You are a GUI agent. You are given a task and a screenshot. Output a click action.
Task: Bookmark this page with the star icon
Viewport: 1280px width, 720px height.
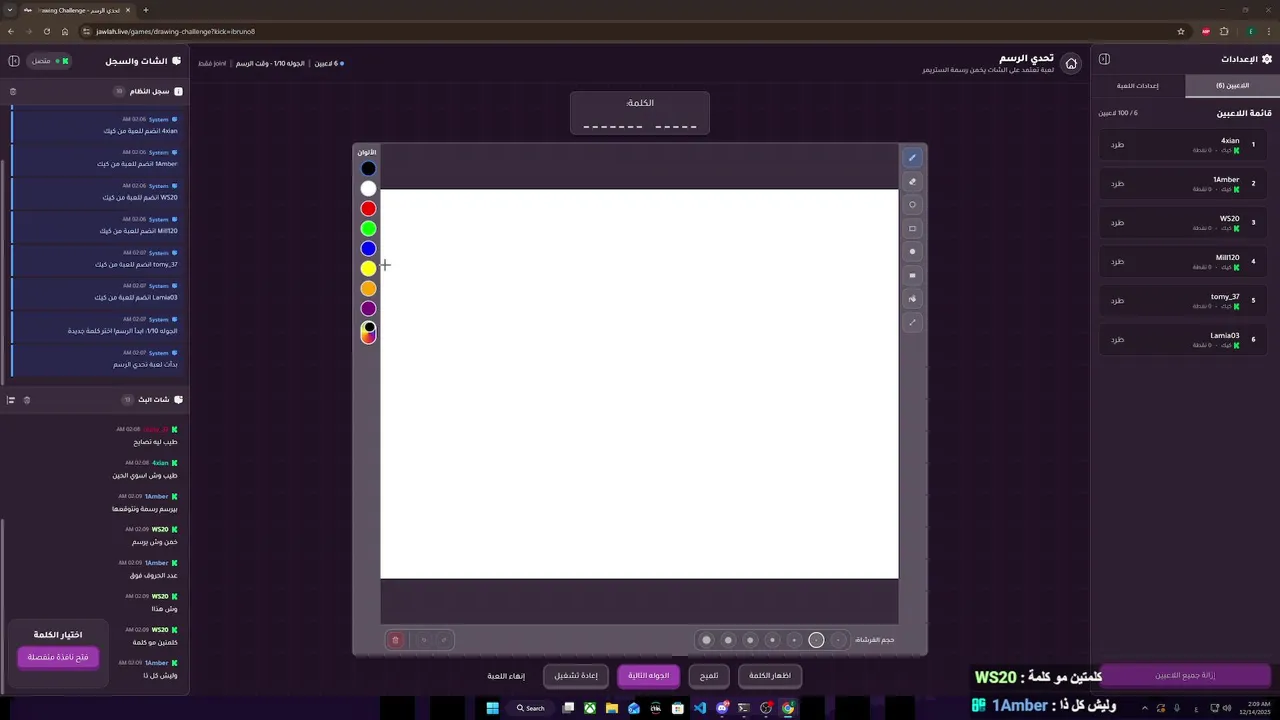click(x=1181, y=31)
